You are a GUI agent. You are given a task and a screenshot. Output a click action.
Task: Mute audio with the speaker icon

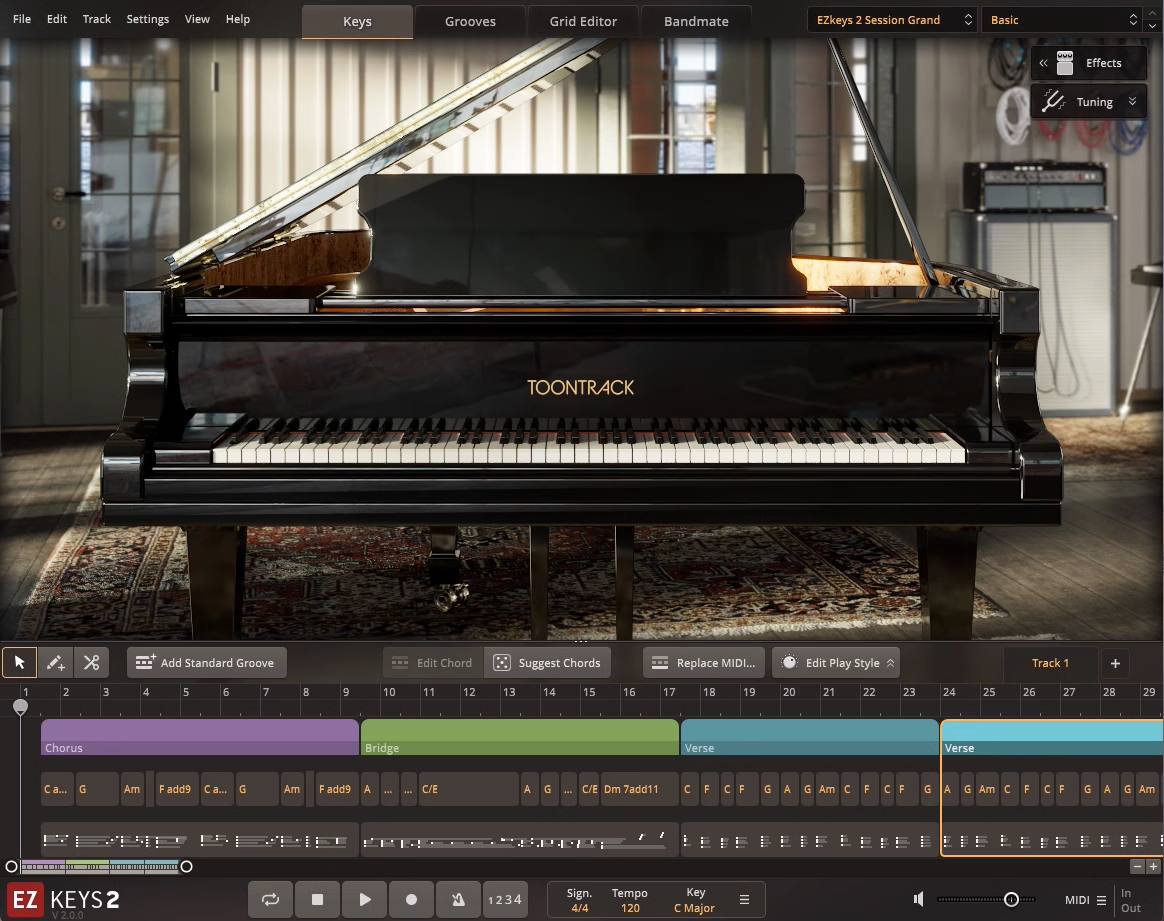coord(918,899)
